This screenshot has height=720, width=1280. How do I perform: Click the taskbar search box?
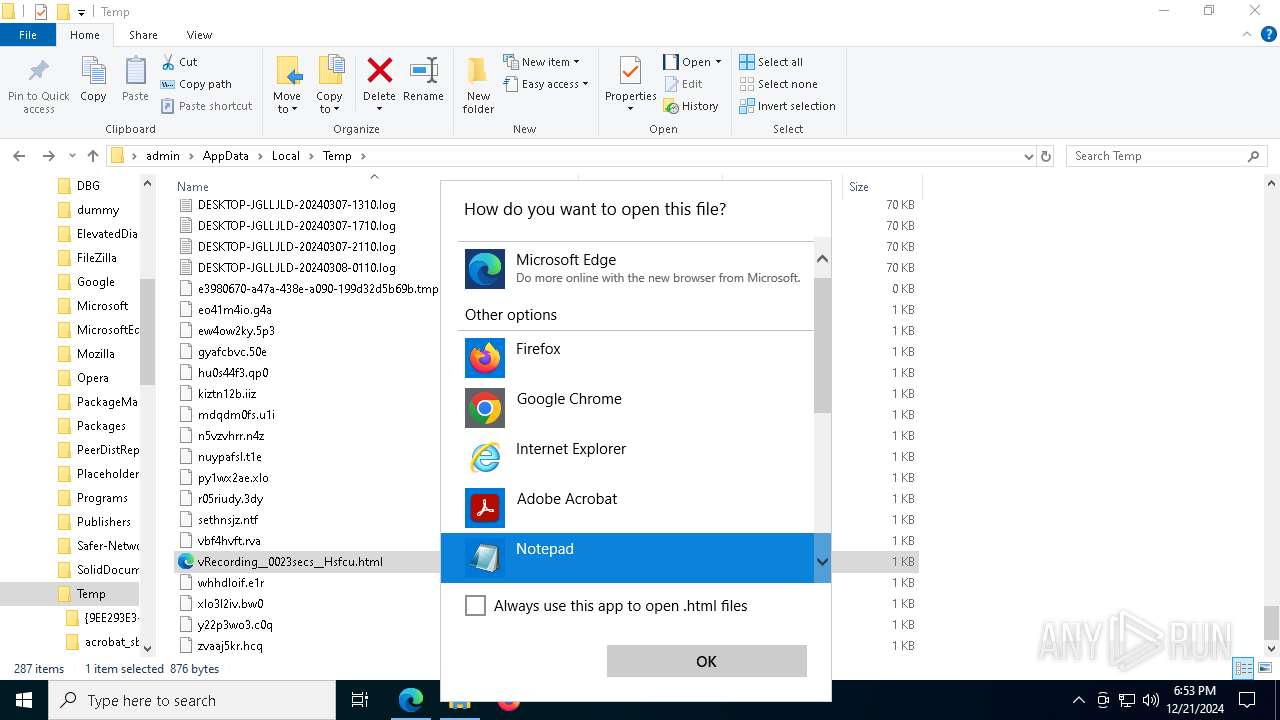tap(192, 700)
